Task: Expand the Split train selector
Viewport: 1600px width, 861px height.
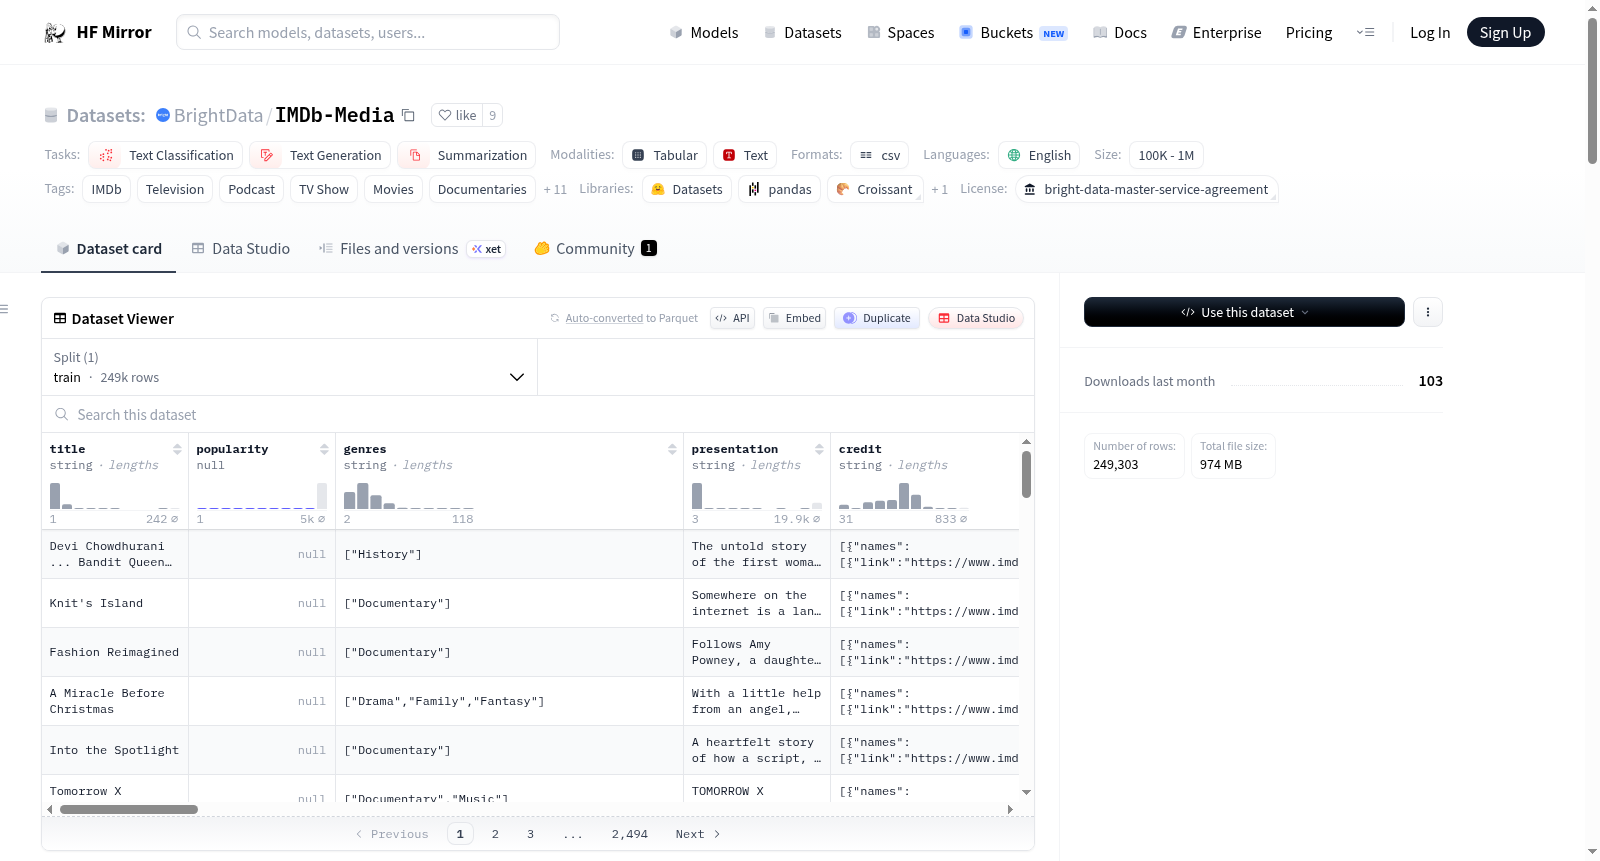Action: point(289,367)
